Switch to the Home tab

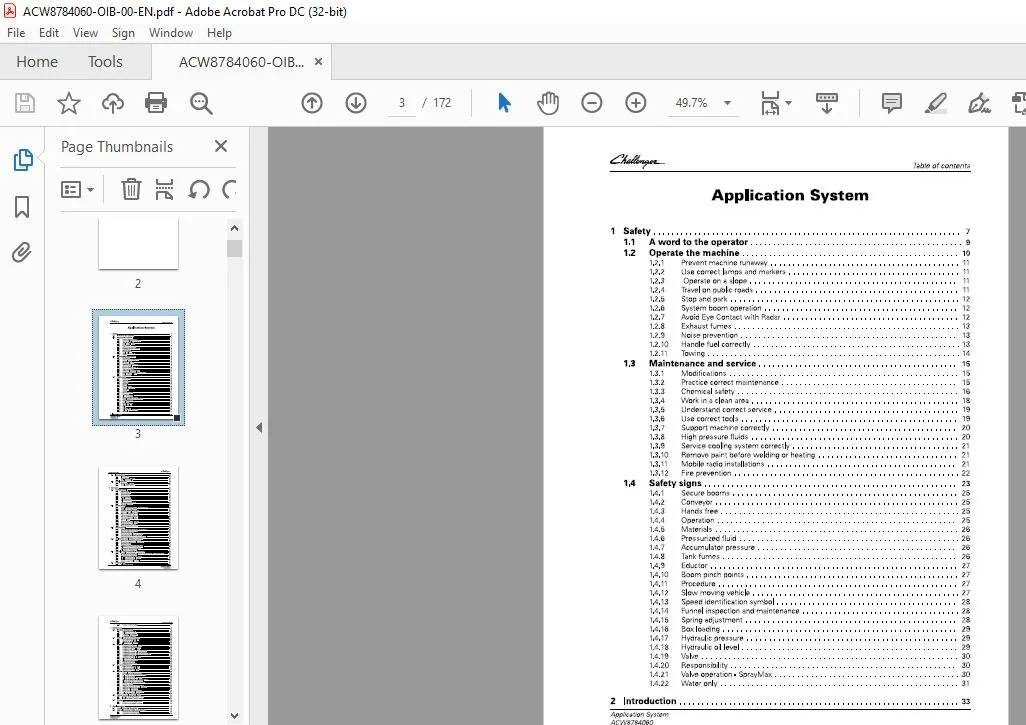(x=37, y=62)
